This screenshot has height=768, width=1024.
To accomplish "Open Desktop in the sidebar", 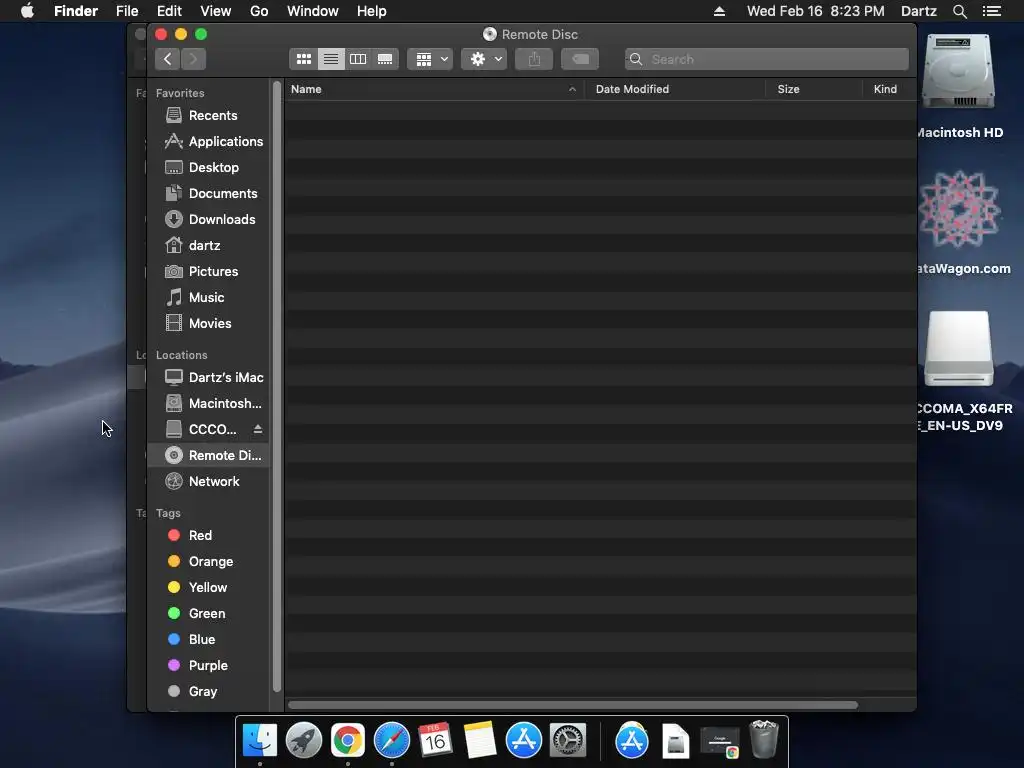I will pyautogui.click(x=209, y=168).
